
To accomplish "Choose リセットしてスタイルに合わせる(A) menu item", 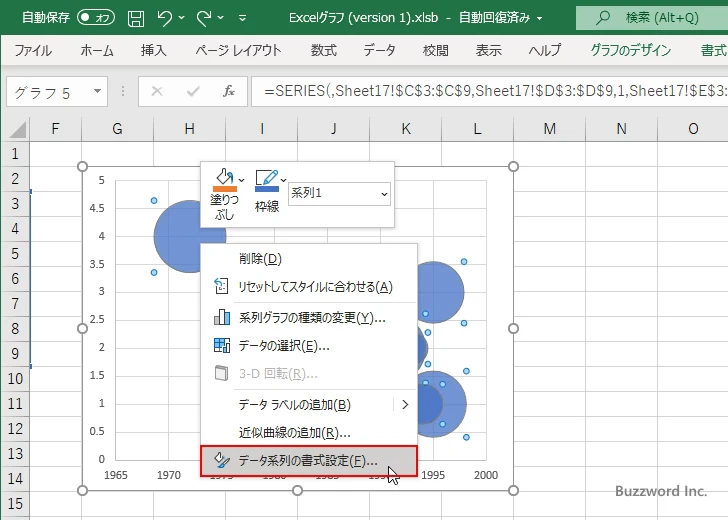I will (x=309, y=286).
